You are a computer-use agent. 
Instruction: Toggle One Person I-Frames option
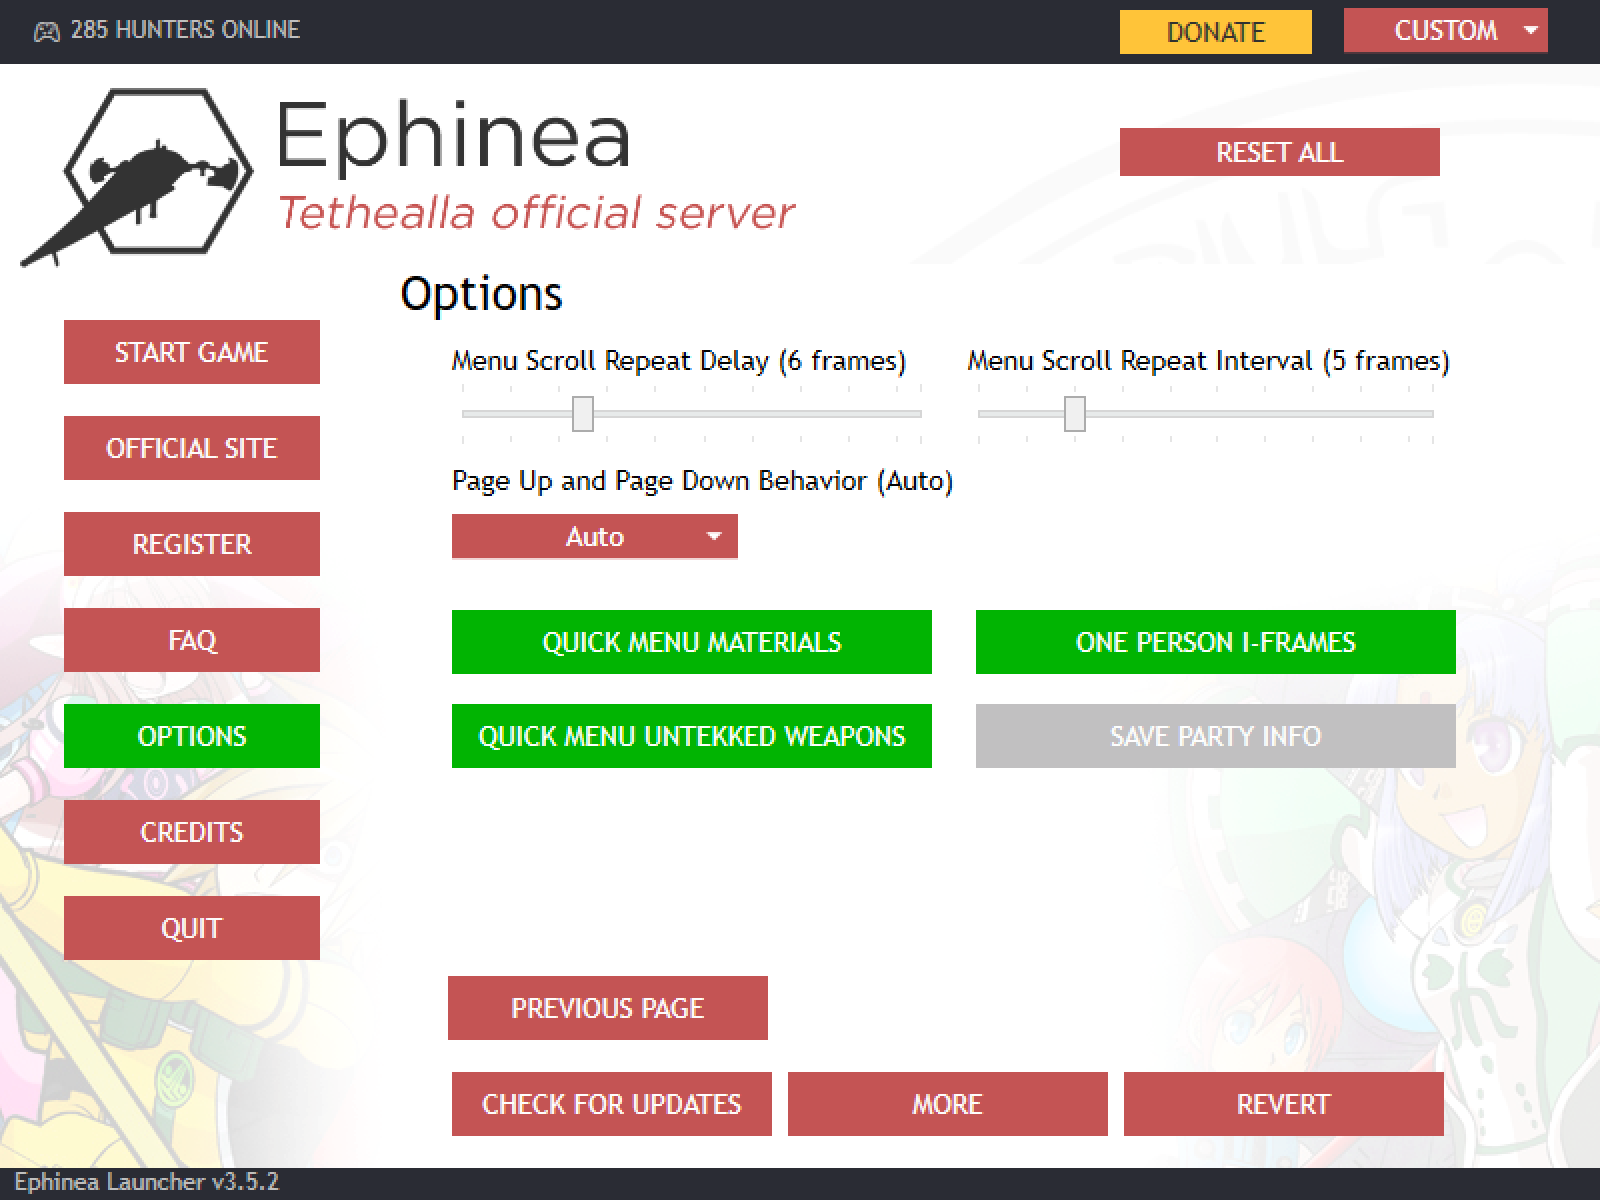[1216, 642]
